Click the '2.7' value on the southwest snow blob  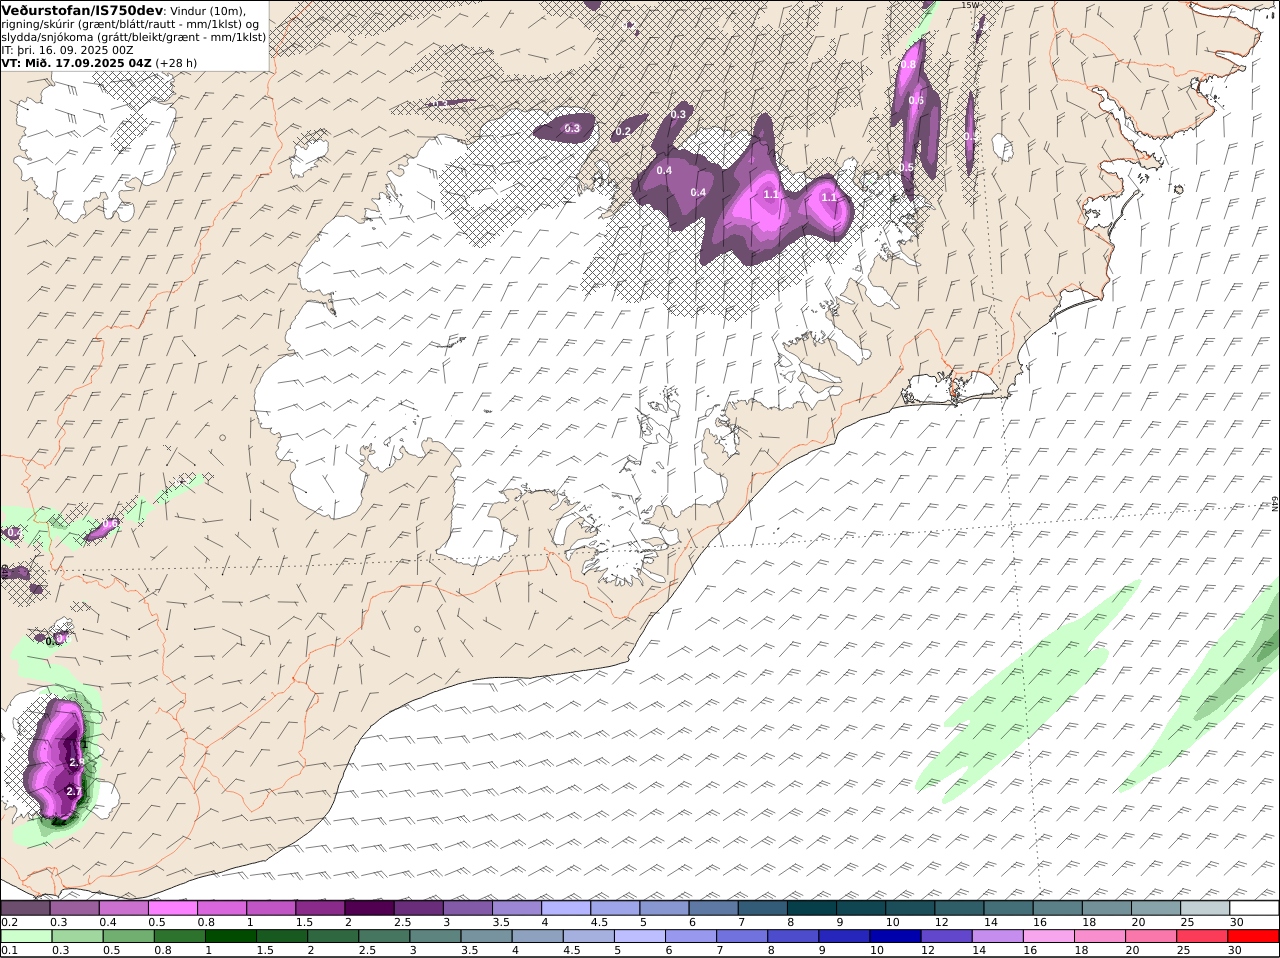(x=73, y=791)
